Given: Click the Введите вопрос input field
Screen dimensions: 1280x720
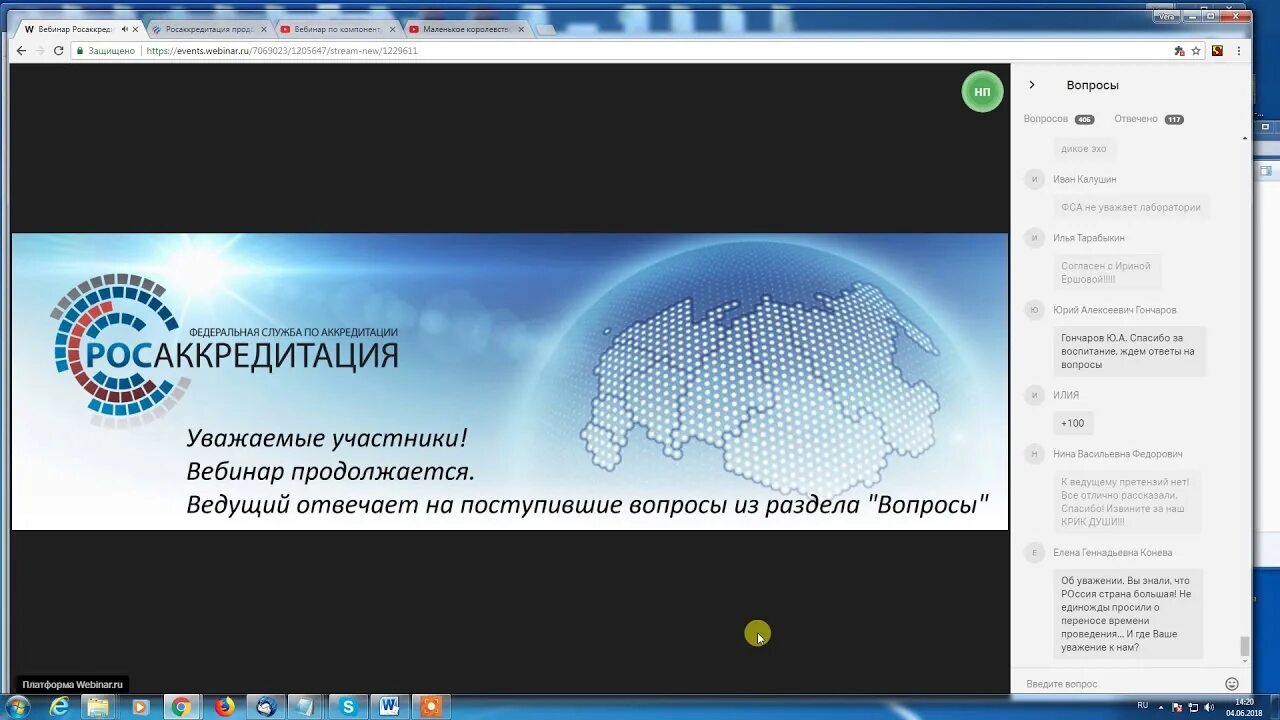Looking at the screenshot, I should point(1120,684).
